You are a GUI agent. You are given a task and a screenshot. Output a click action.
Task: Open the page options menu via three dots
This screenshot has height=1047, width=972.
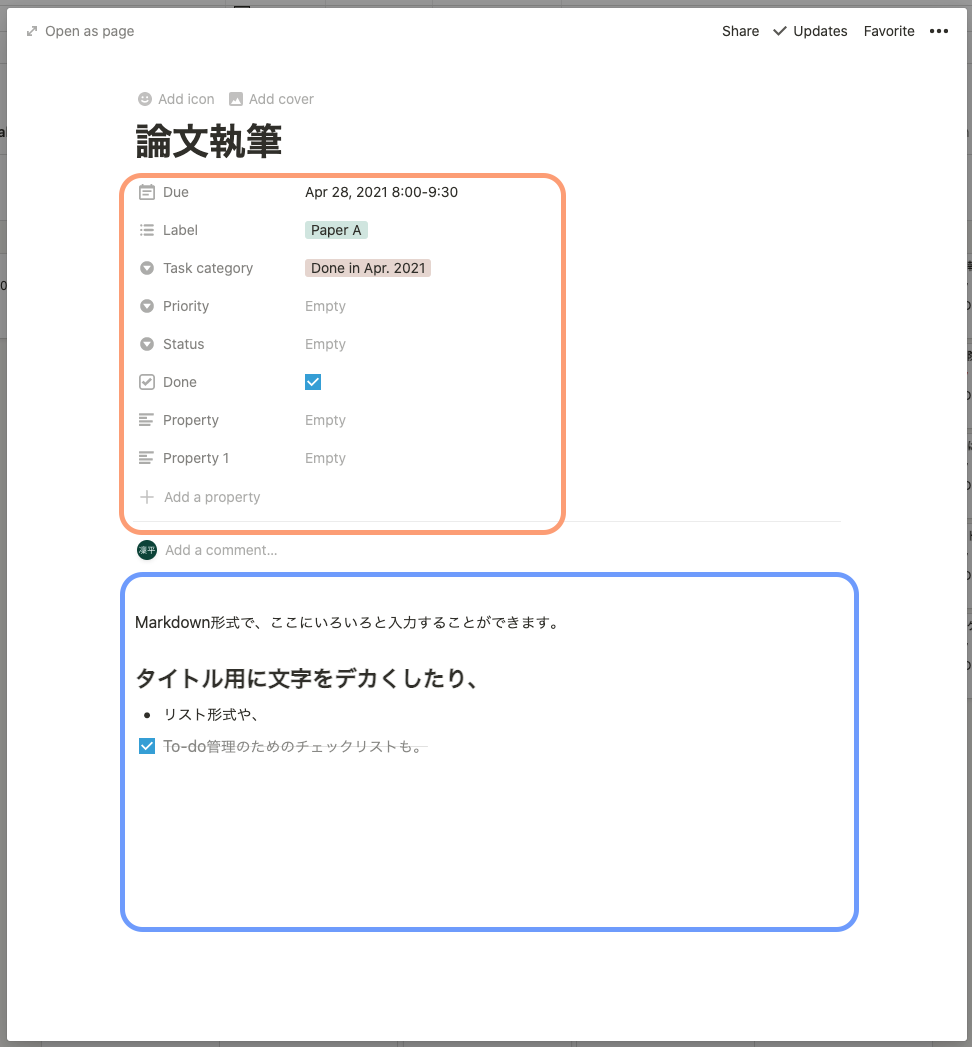coord(939,31)
